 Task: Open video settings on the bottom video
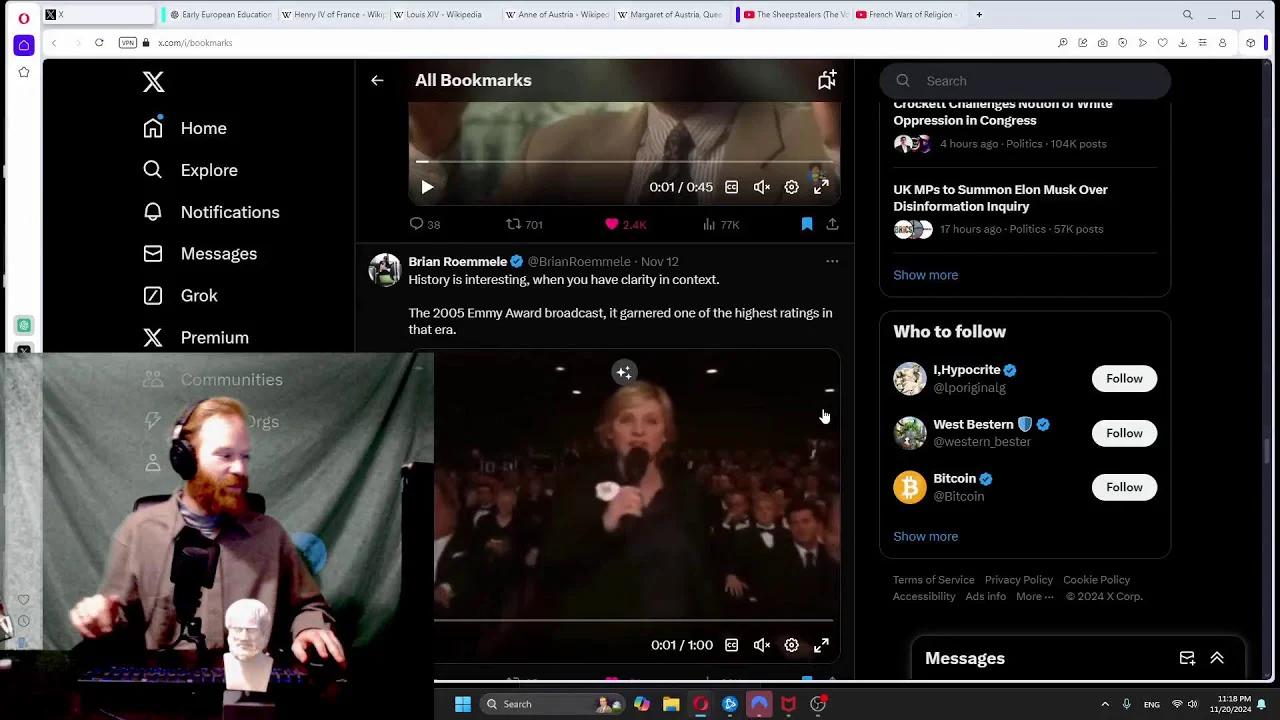(791, 645)
